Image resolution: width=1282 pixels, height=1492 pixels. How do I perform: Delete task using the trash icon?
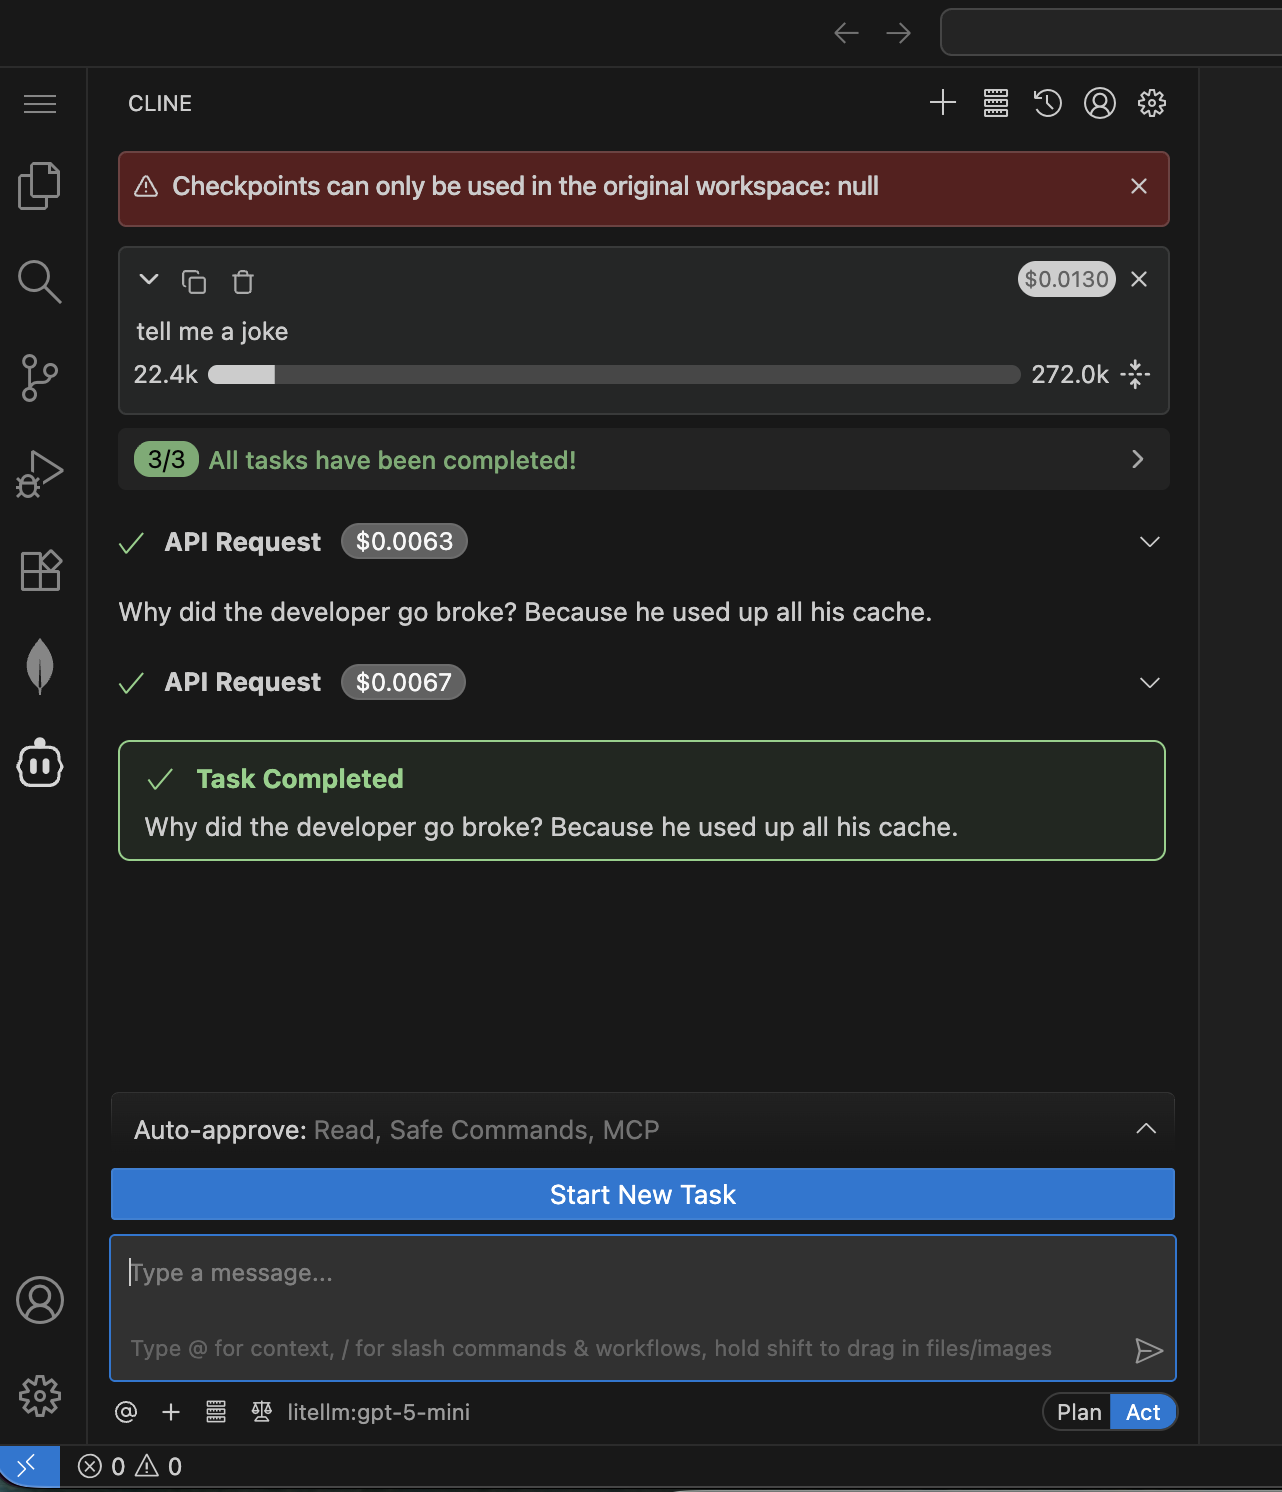[243, 282]
